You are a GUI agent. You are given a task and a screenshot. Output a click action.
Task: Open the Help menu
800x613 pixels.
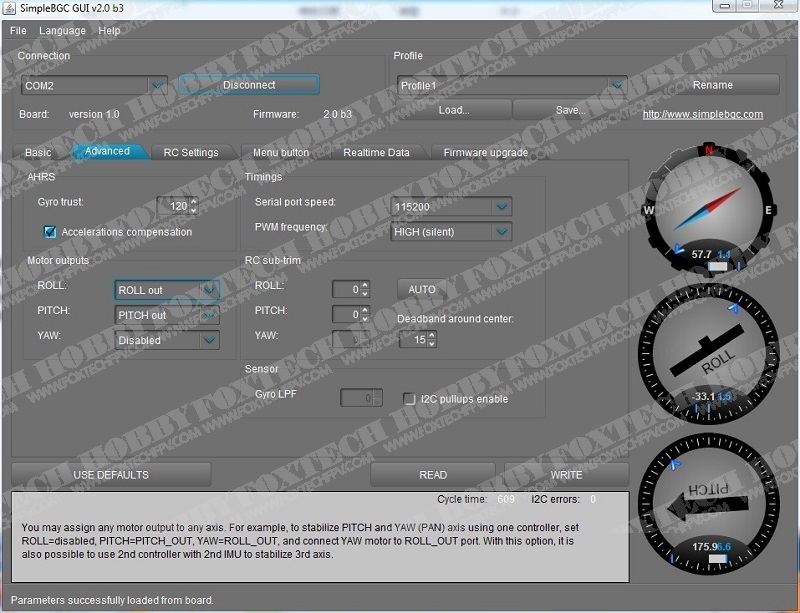pyautogui.click(x=109, y=31)
